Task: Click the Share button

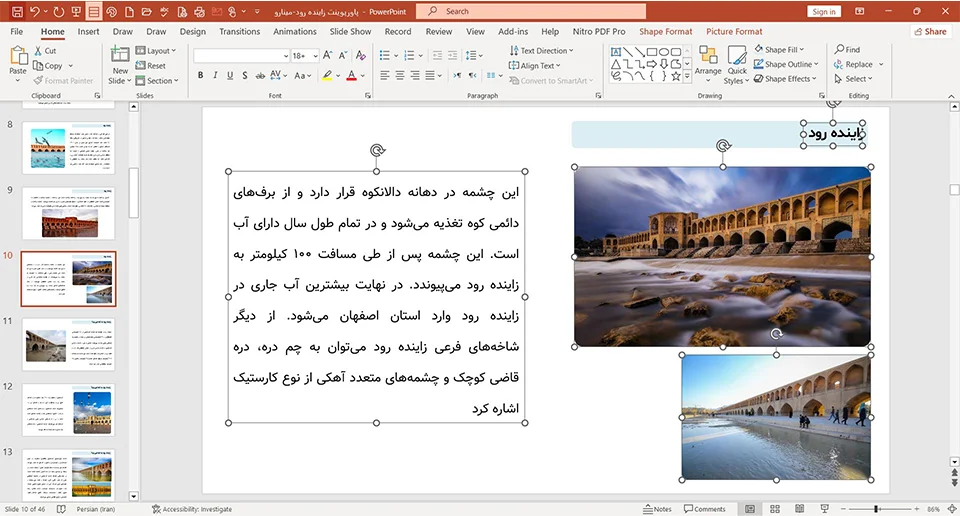Action: click(x=930, y=31)
